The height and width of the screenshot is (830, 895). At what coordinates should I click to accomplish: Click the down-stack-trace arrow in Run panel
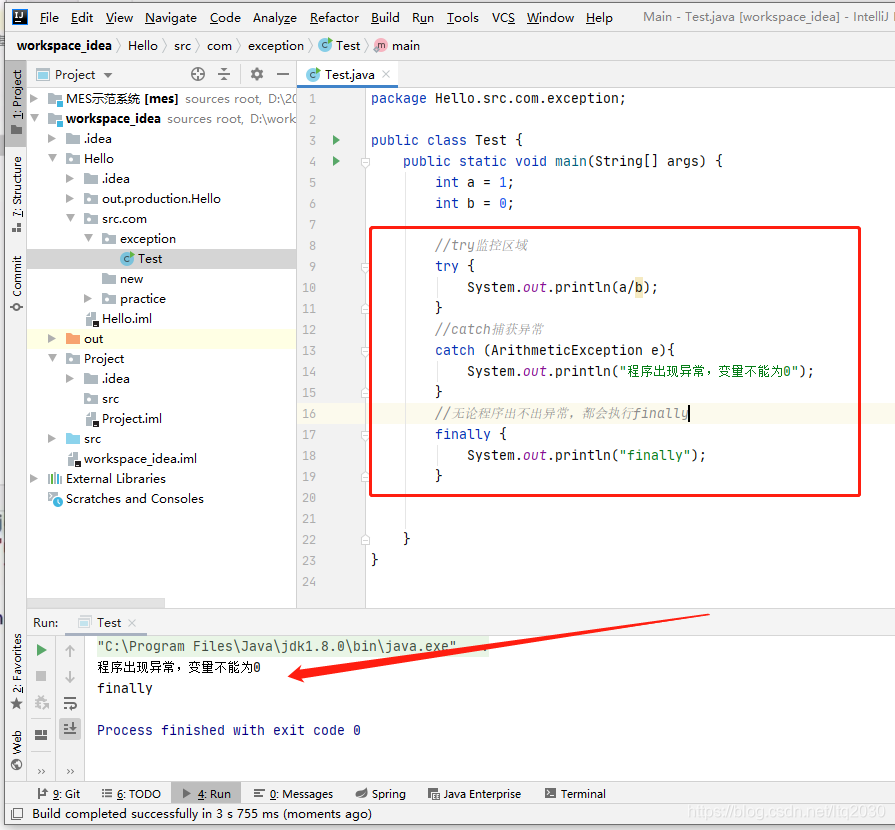point(70,676)
